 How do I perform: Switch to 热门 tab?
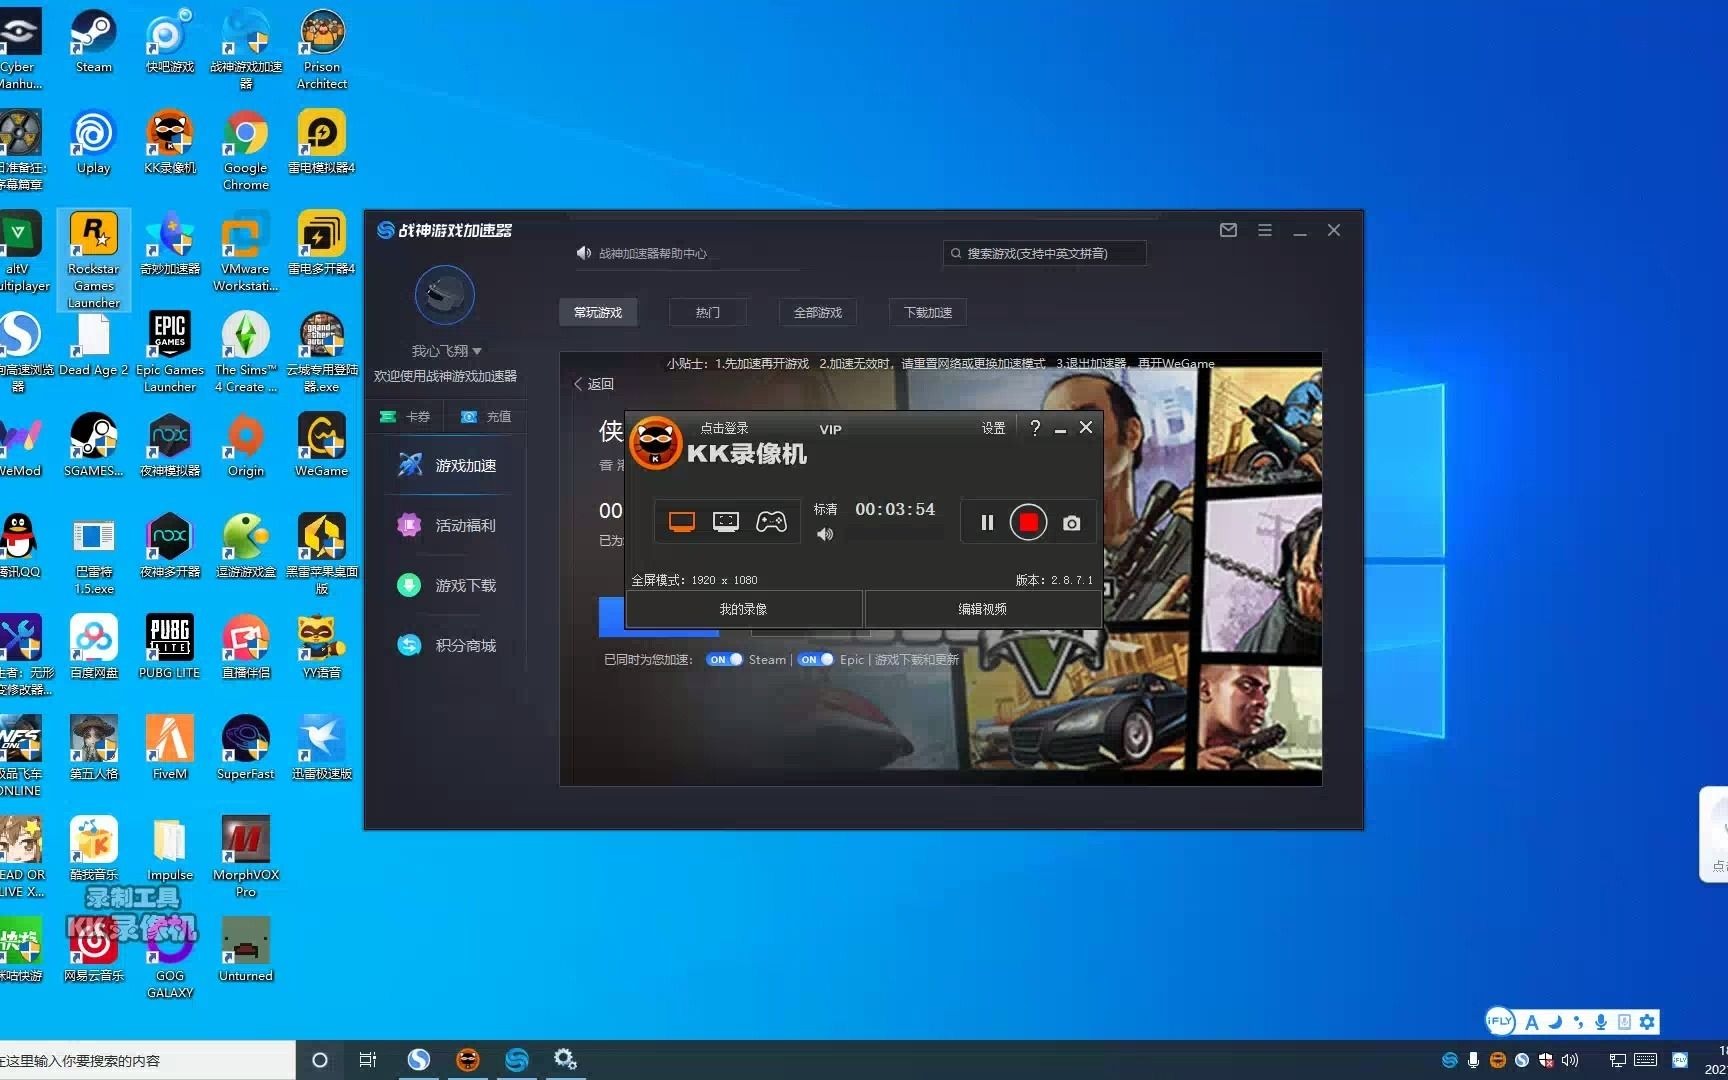(708, 312)
